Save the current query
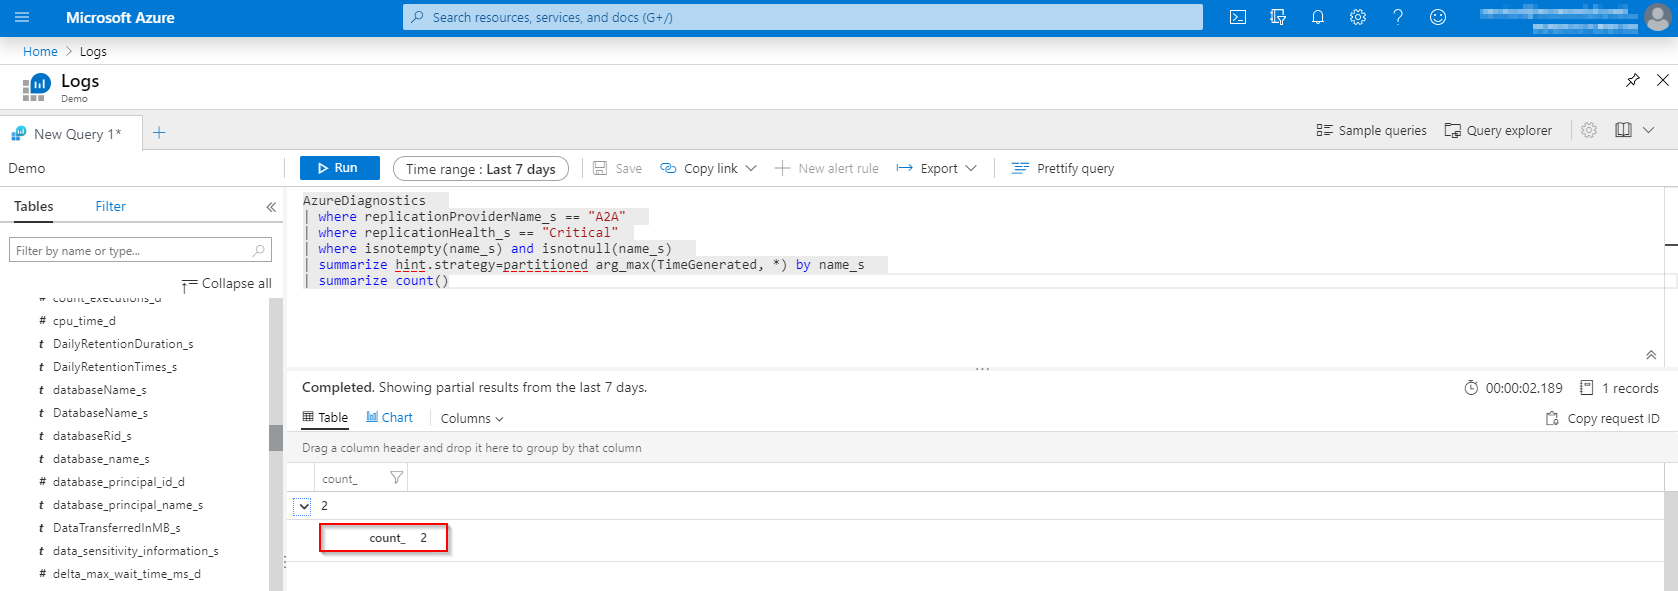 point(617,168)
